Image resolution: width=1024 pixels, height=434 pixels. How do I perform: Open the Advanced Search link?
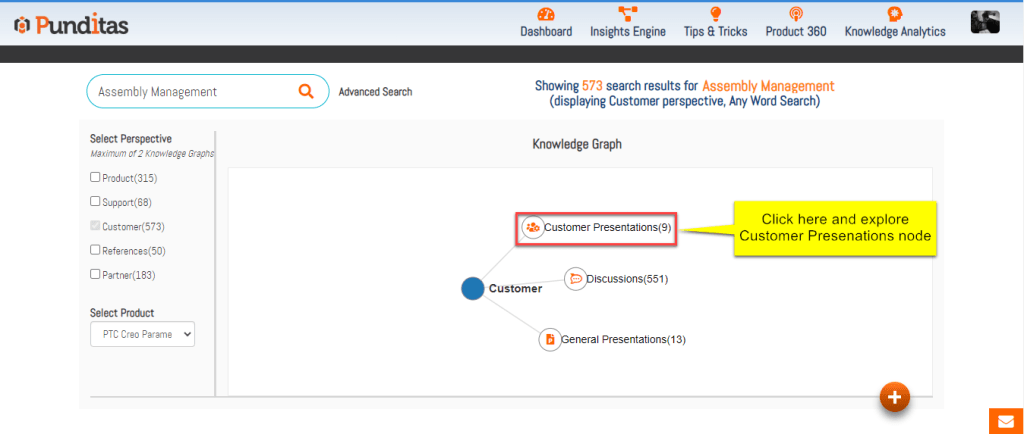tap(375, 92)
